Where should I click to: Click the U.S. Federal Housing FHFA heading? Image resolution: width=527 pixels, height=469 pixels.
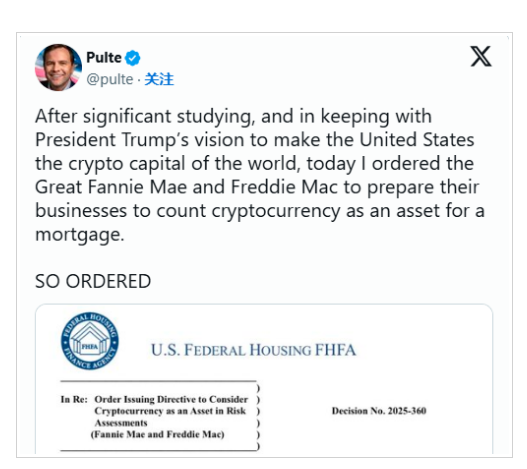(253, 350)
